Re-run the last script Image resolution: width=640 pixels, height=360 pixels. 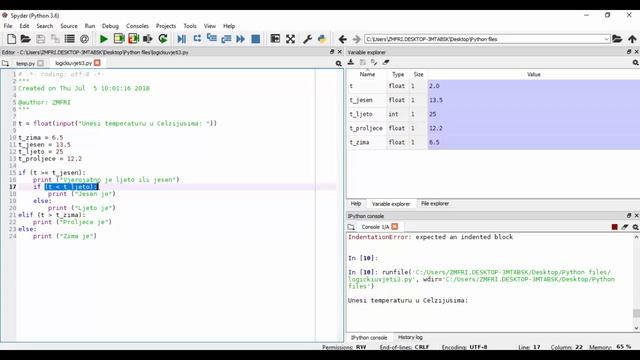[163, 39]
